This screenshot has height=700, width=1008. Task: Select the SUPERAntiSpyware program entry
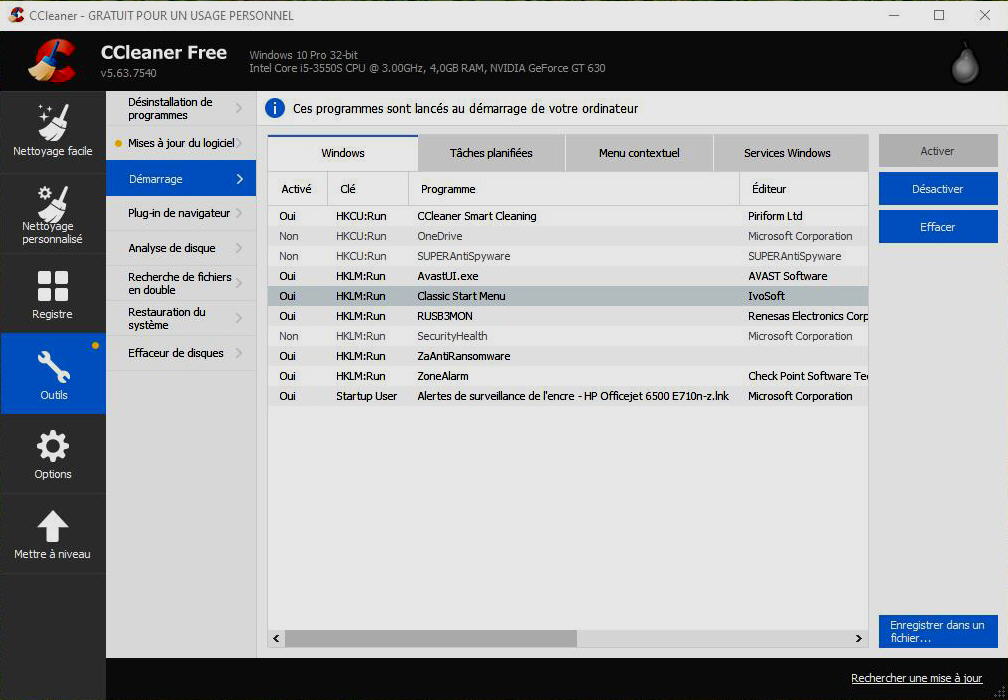pos(568,256)
